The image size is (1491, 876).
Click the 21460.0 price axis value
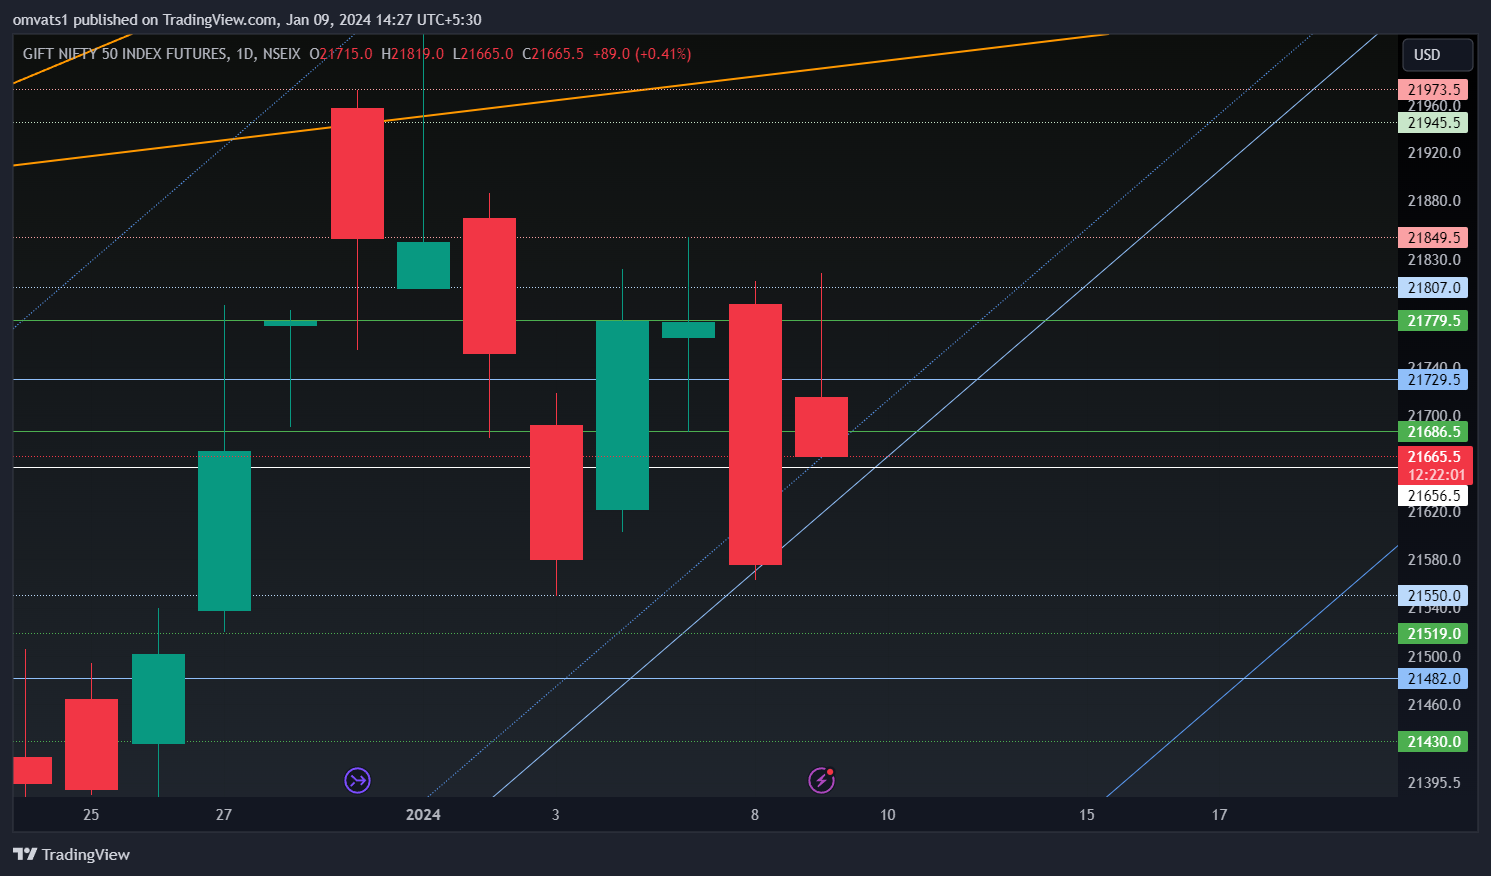[1434, 705]
